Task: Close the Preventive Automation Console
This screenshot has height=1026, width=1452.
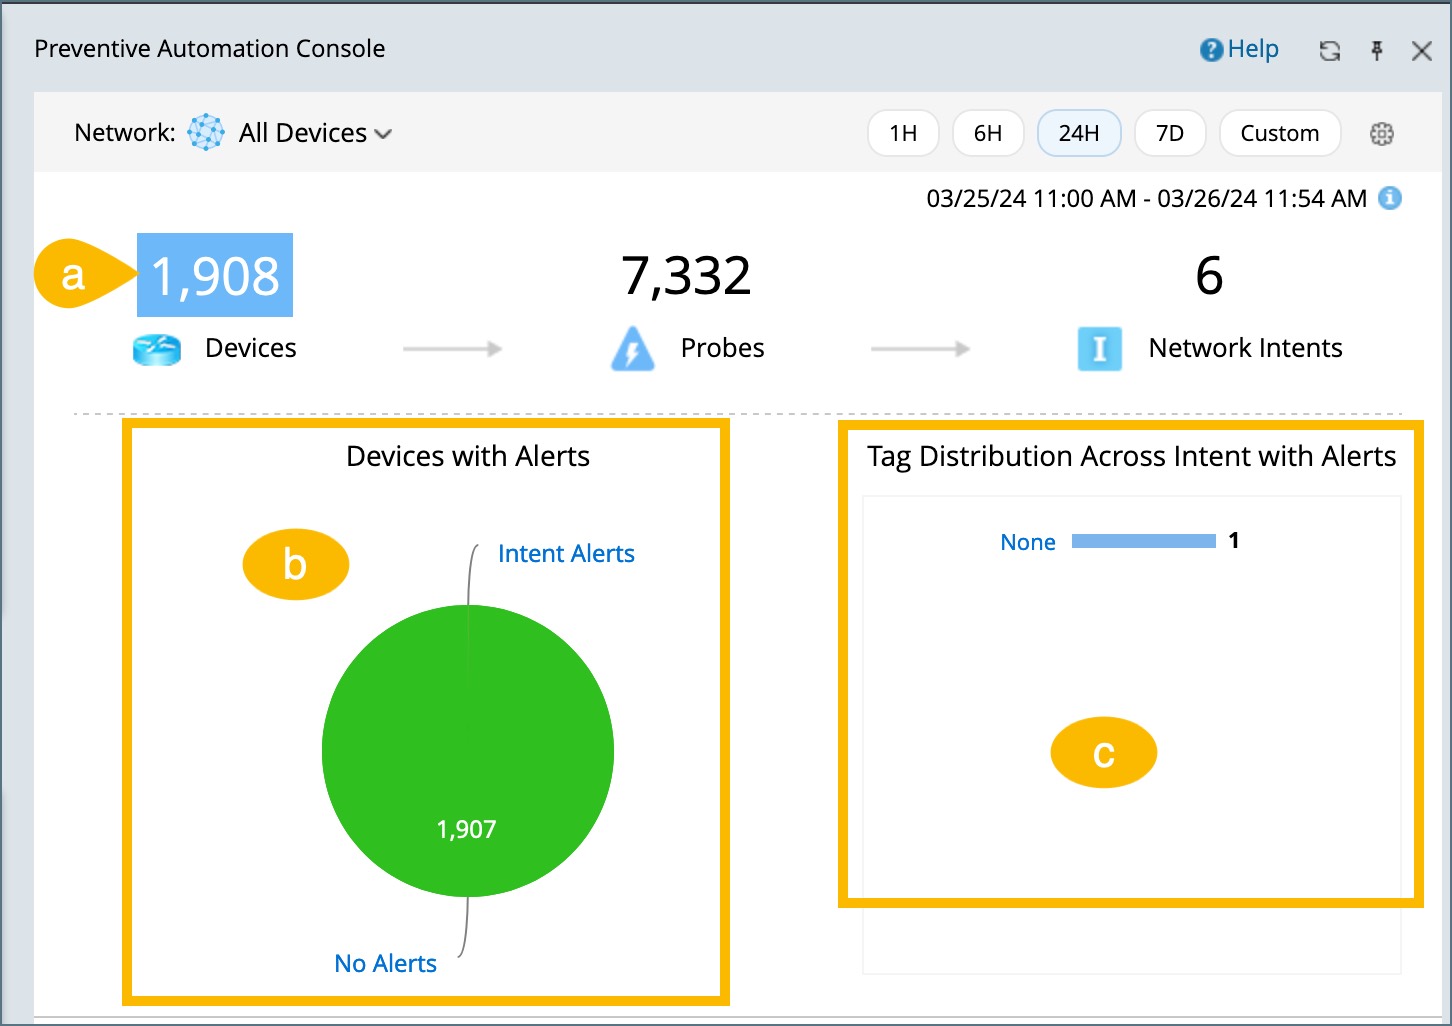Action: click(x=1421, y=51)
